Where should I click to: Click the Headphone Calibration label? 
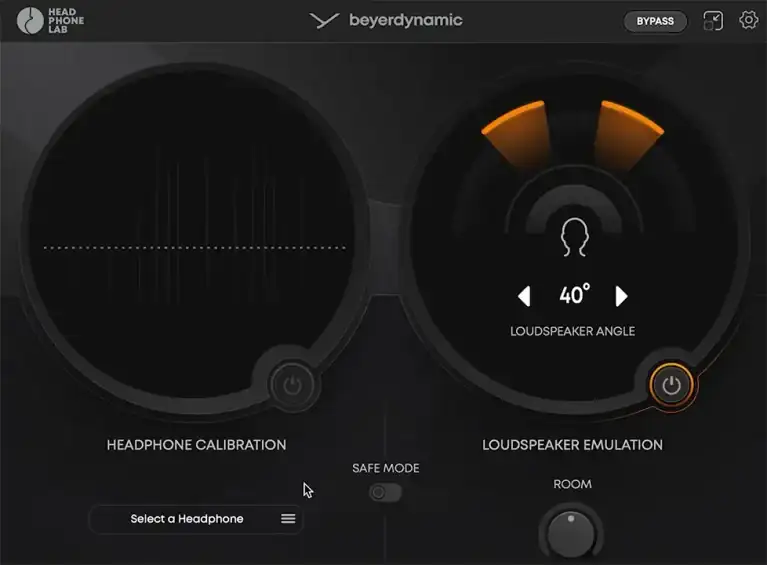[x=197, y=445]
